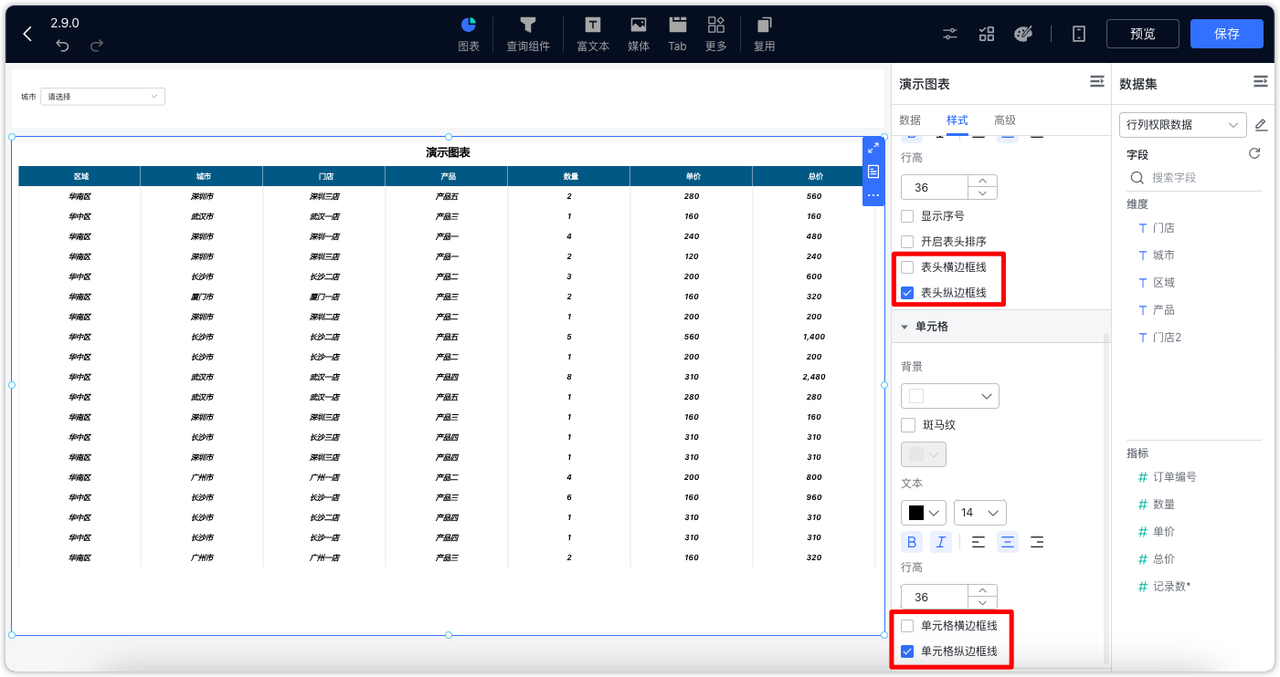Image resolution: width=1280 pixels, height=677 pixels.
Task: Open the theme palette icon in top bar
Action: tap(1022, 33)
